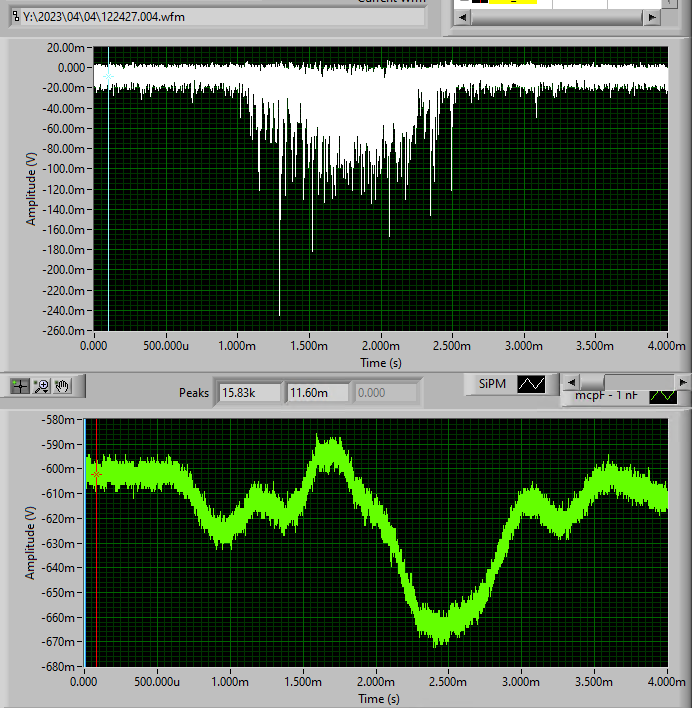Screen dimensions: 692x708
Task: Click left arrow of plot legend scrollbar
Action: [x=571, y=382]
